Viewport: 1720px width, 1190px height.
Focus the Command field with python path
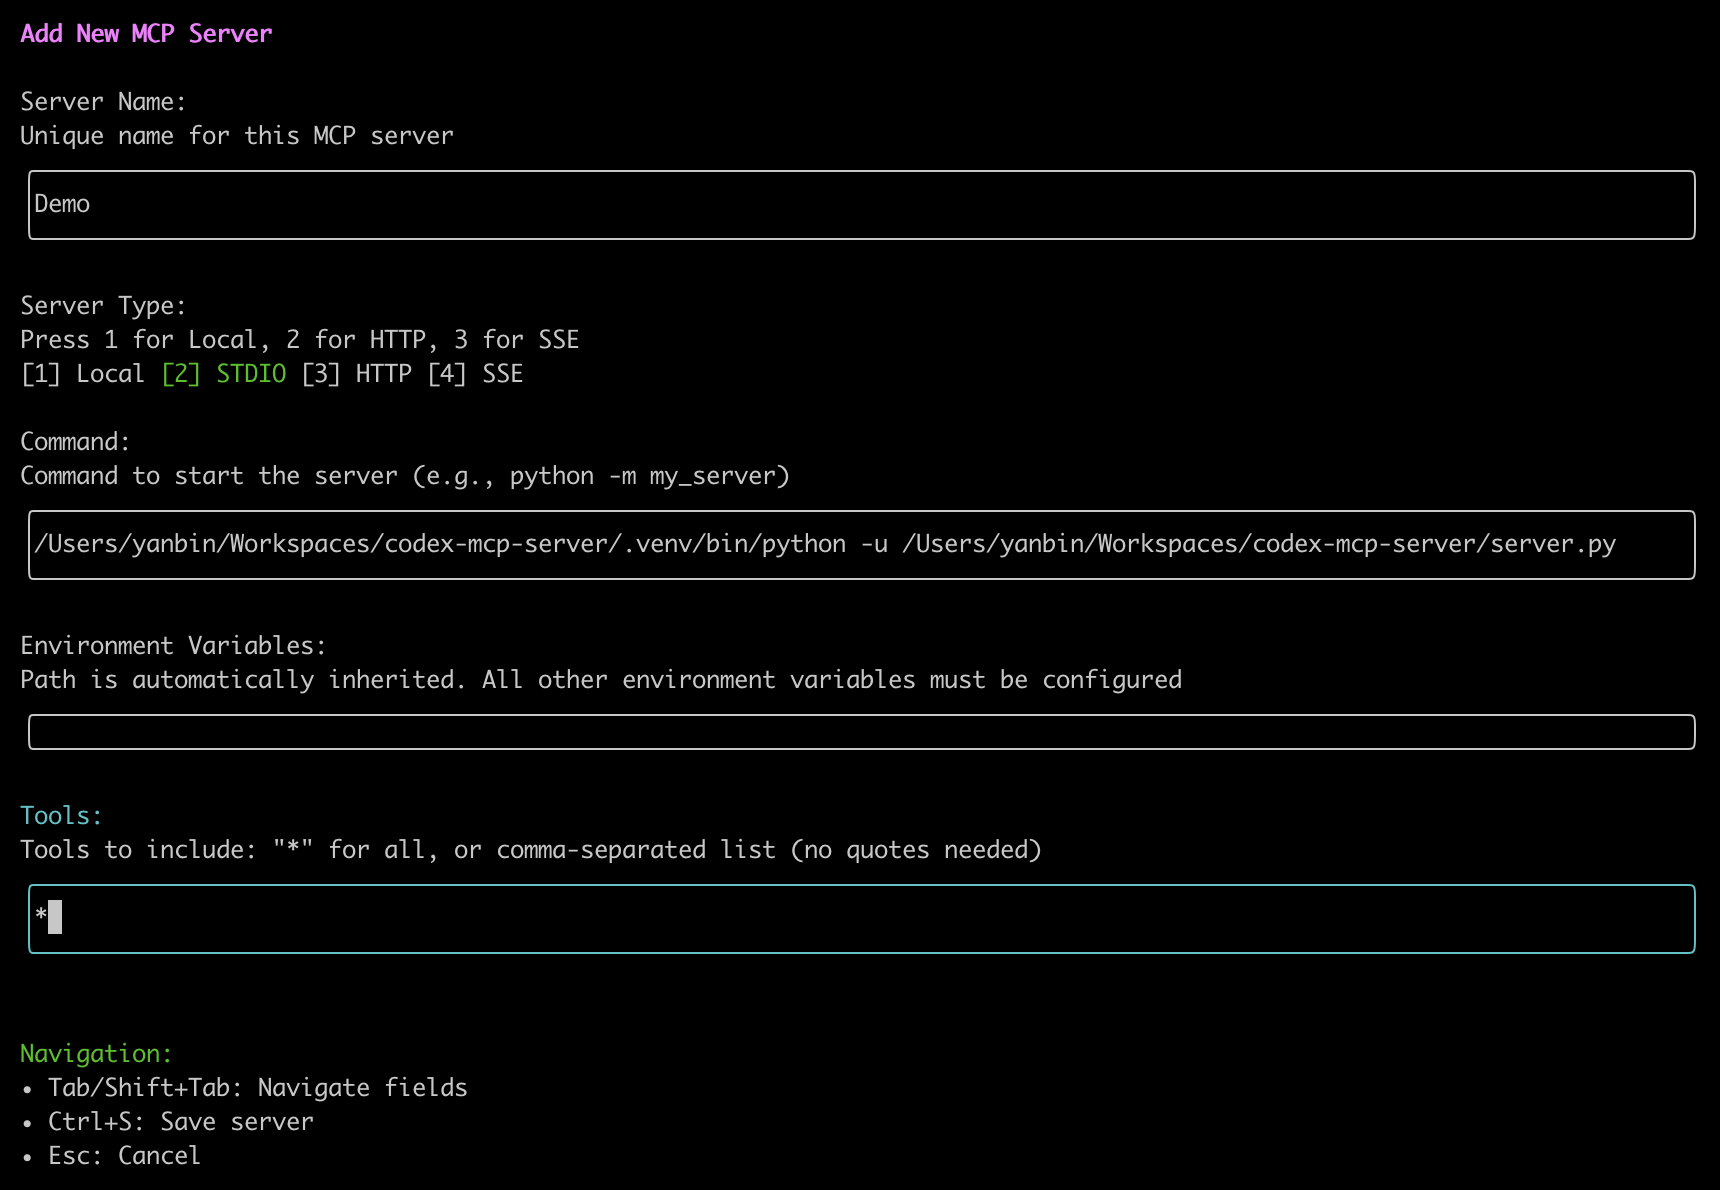point(860,545)
